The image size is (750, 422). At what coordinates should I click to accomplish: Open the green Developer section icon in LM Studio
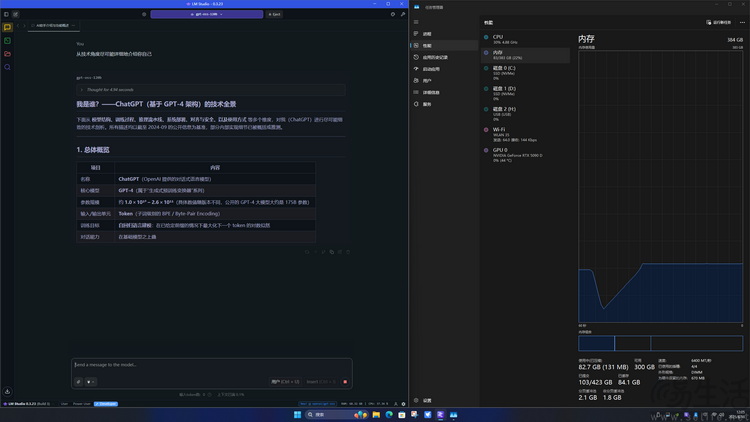[x=7, y=41]
